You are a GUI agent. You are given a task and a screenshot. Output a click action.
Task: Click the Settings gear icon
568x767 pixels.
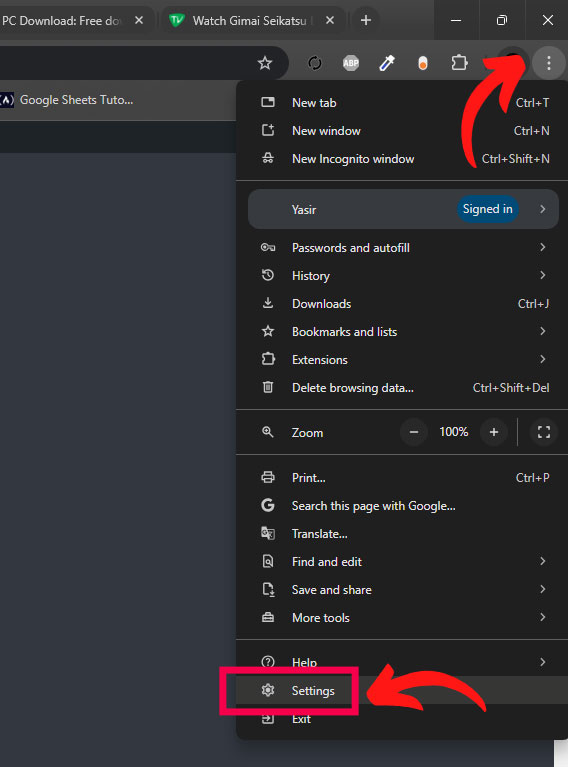[x=268, y=690]
